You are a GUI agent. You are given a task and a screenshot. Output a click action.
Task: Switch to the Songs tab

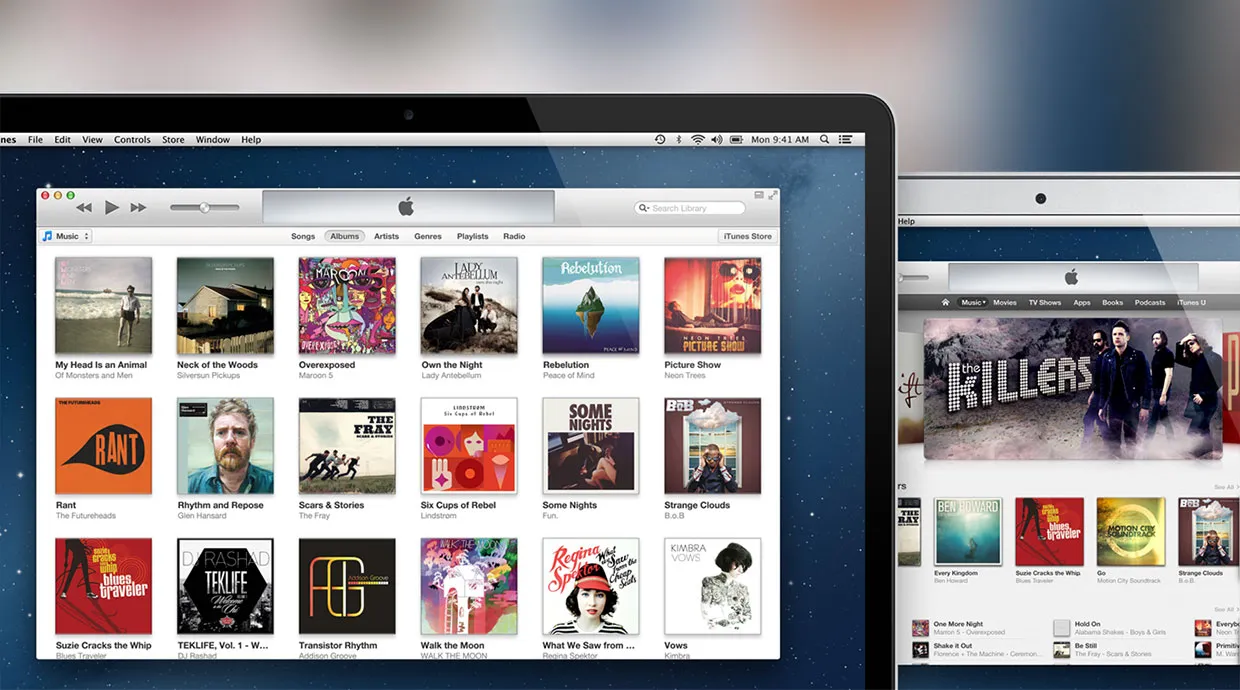[x=303, y=237]
